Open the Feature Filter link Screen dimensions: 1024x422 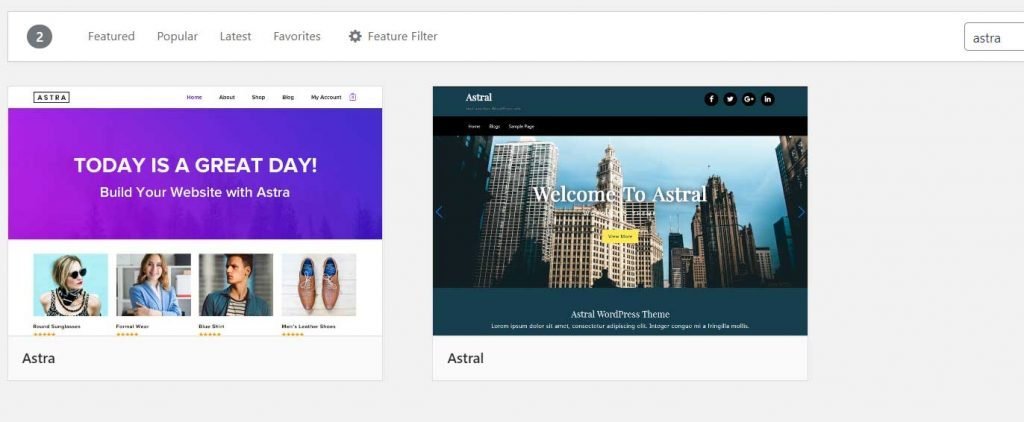coord(393,37)
